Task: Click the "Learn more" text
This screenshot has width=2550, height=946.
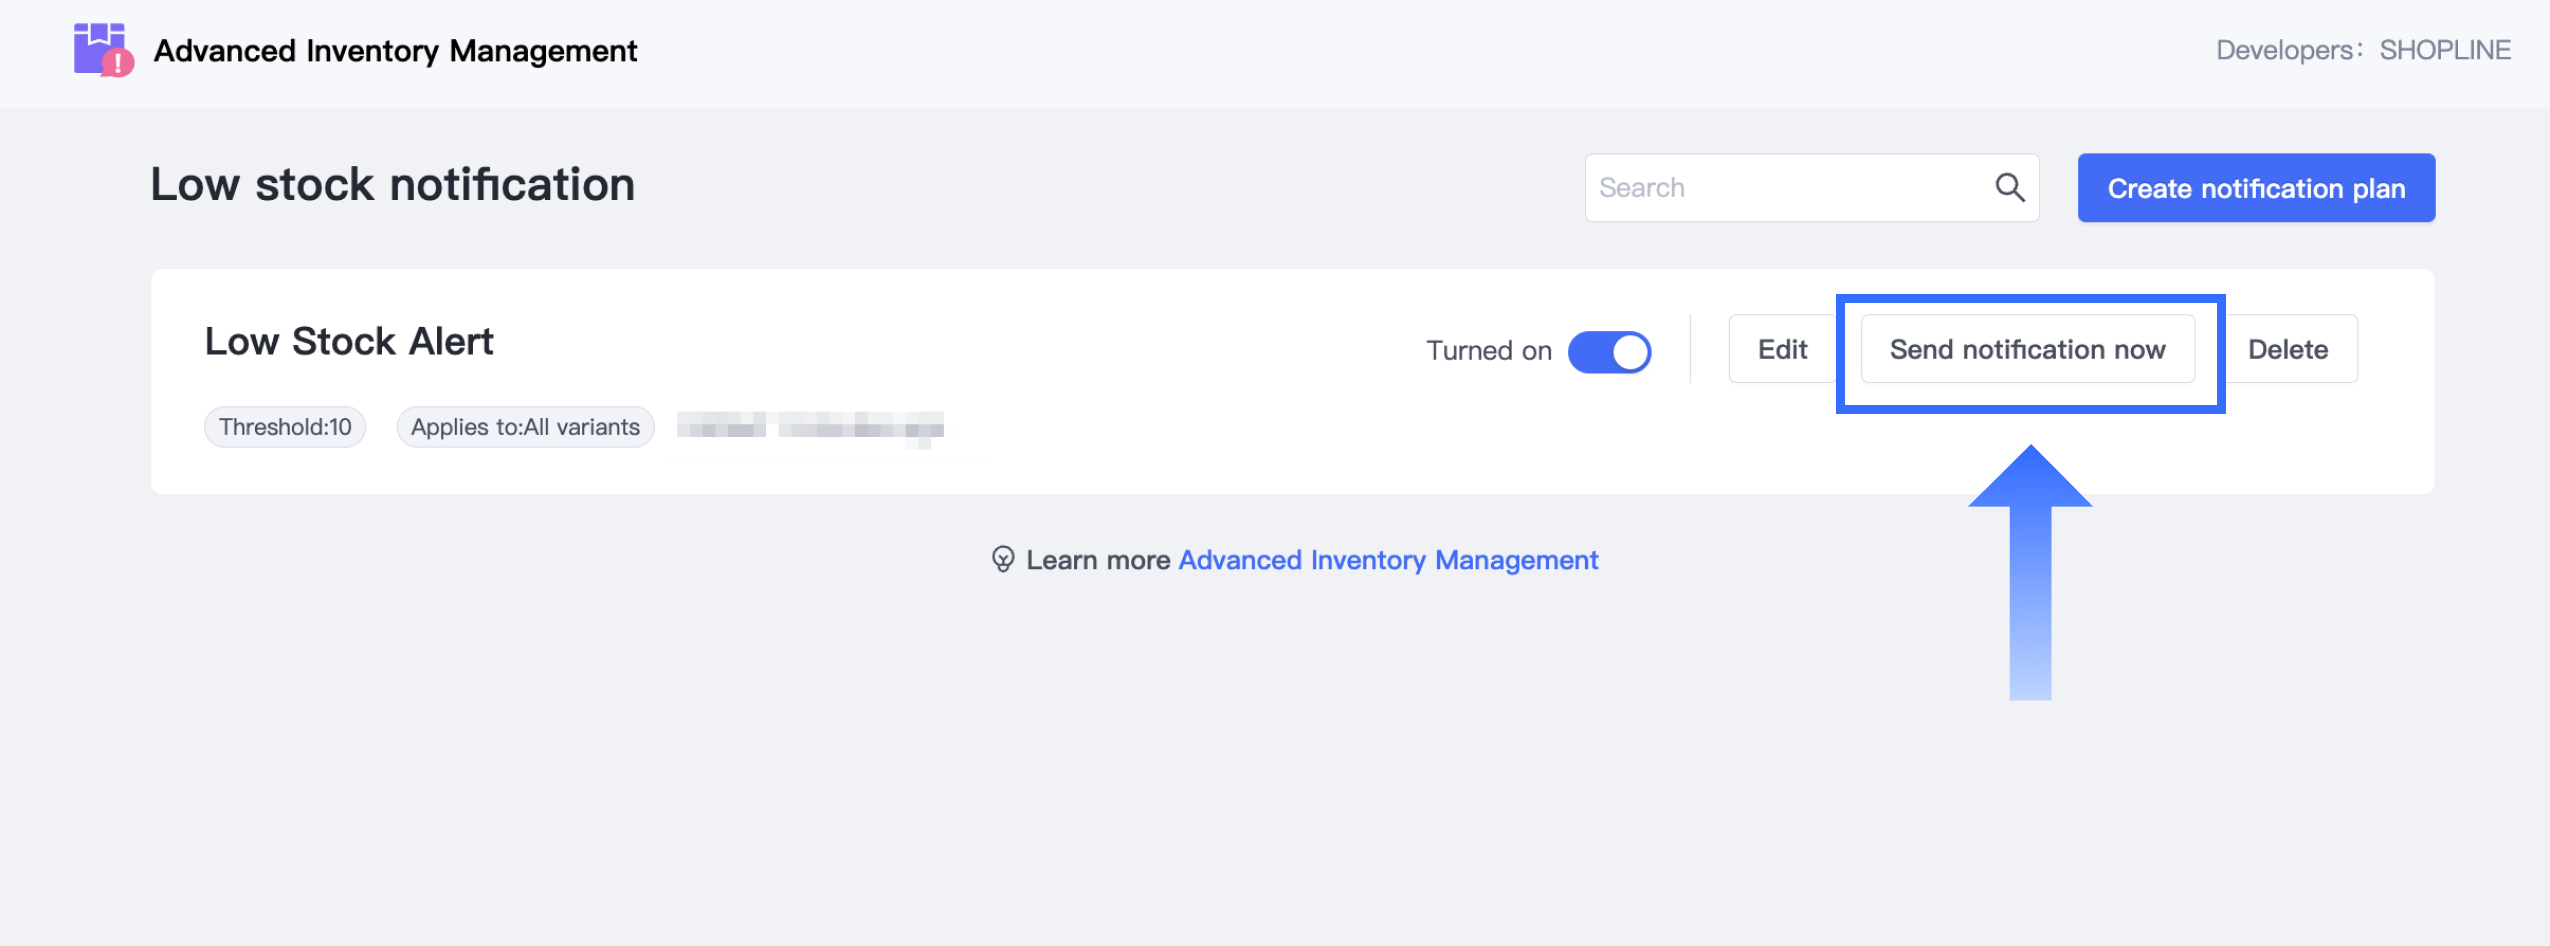Action: pyautogui.click(x=1097, y=560)
